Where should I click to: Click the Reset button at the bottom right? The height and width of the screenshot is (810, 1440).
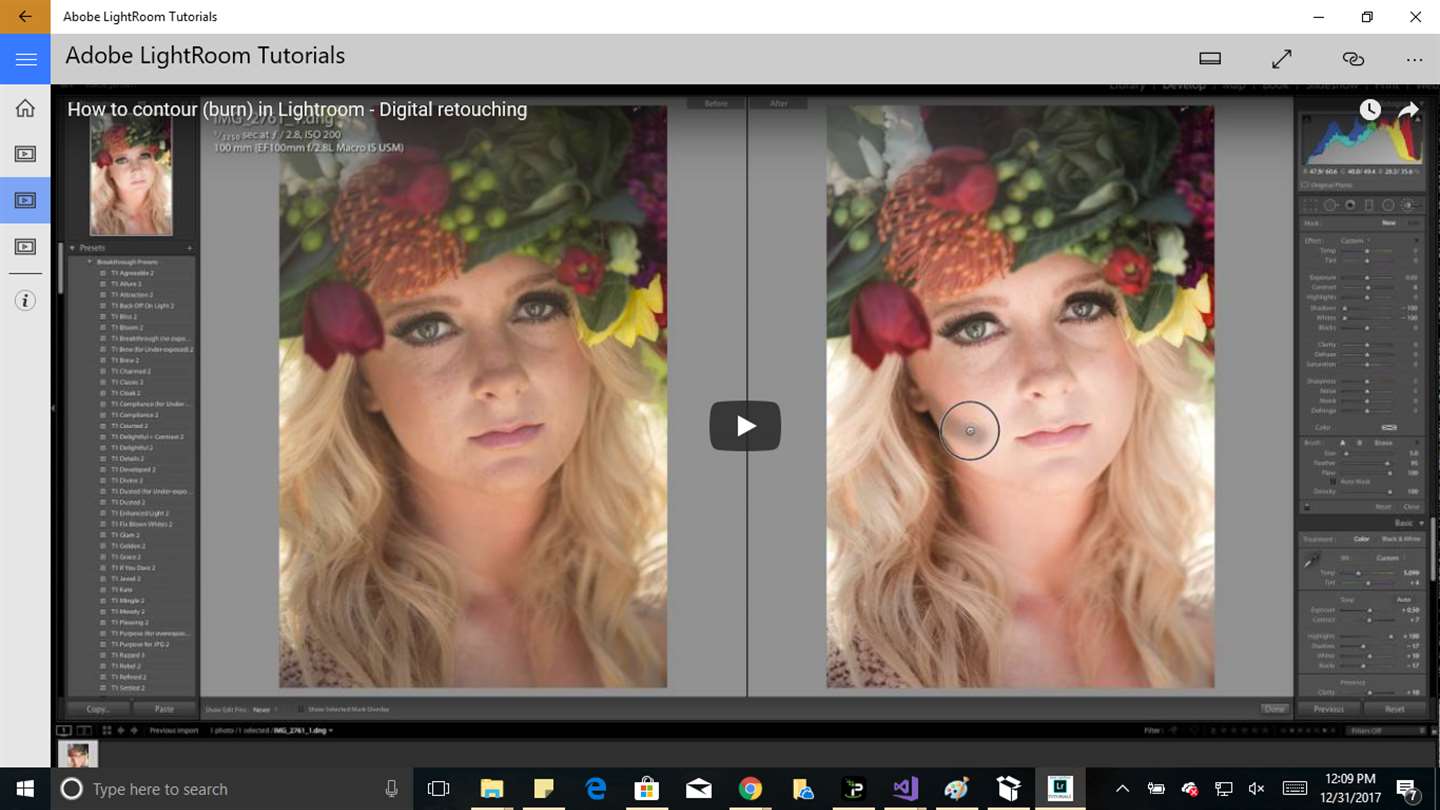coord(1394,709)
